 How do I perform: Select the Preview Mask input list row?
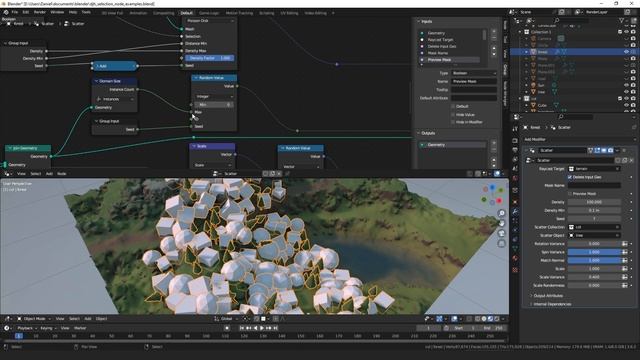[450, 60]
